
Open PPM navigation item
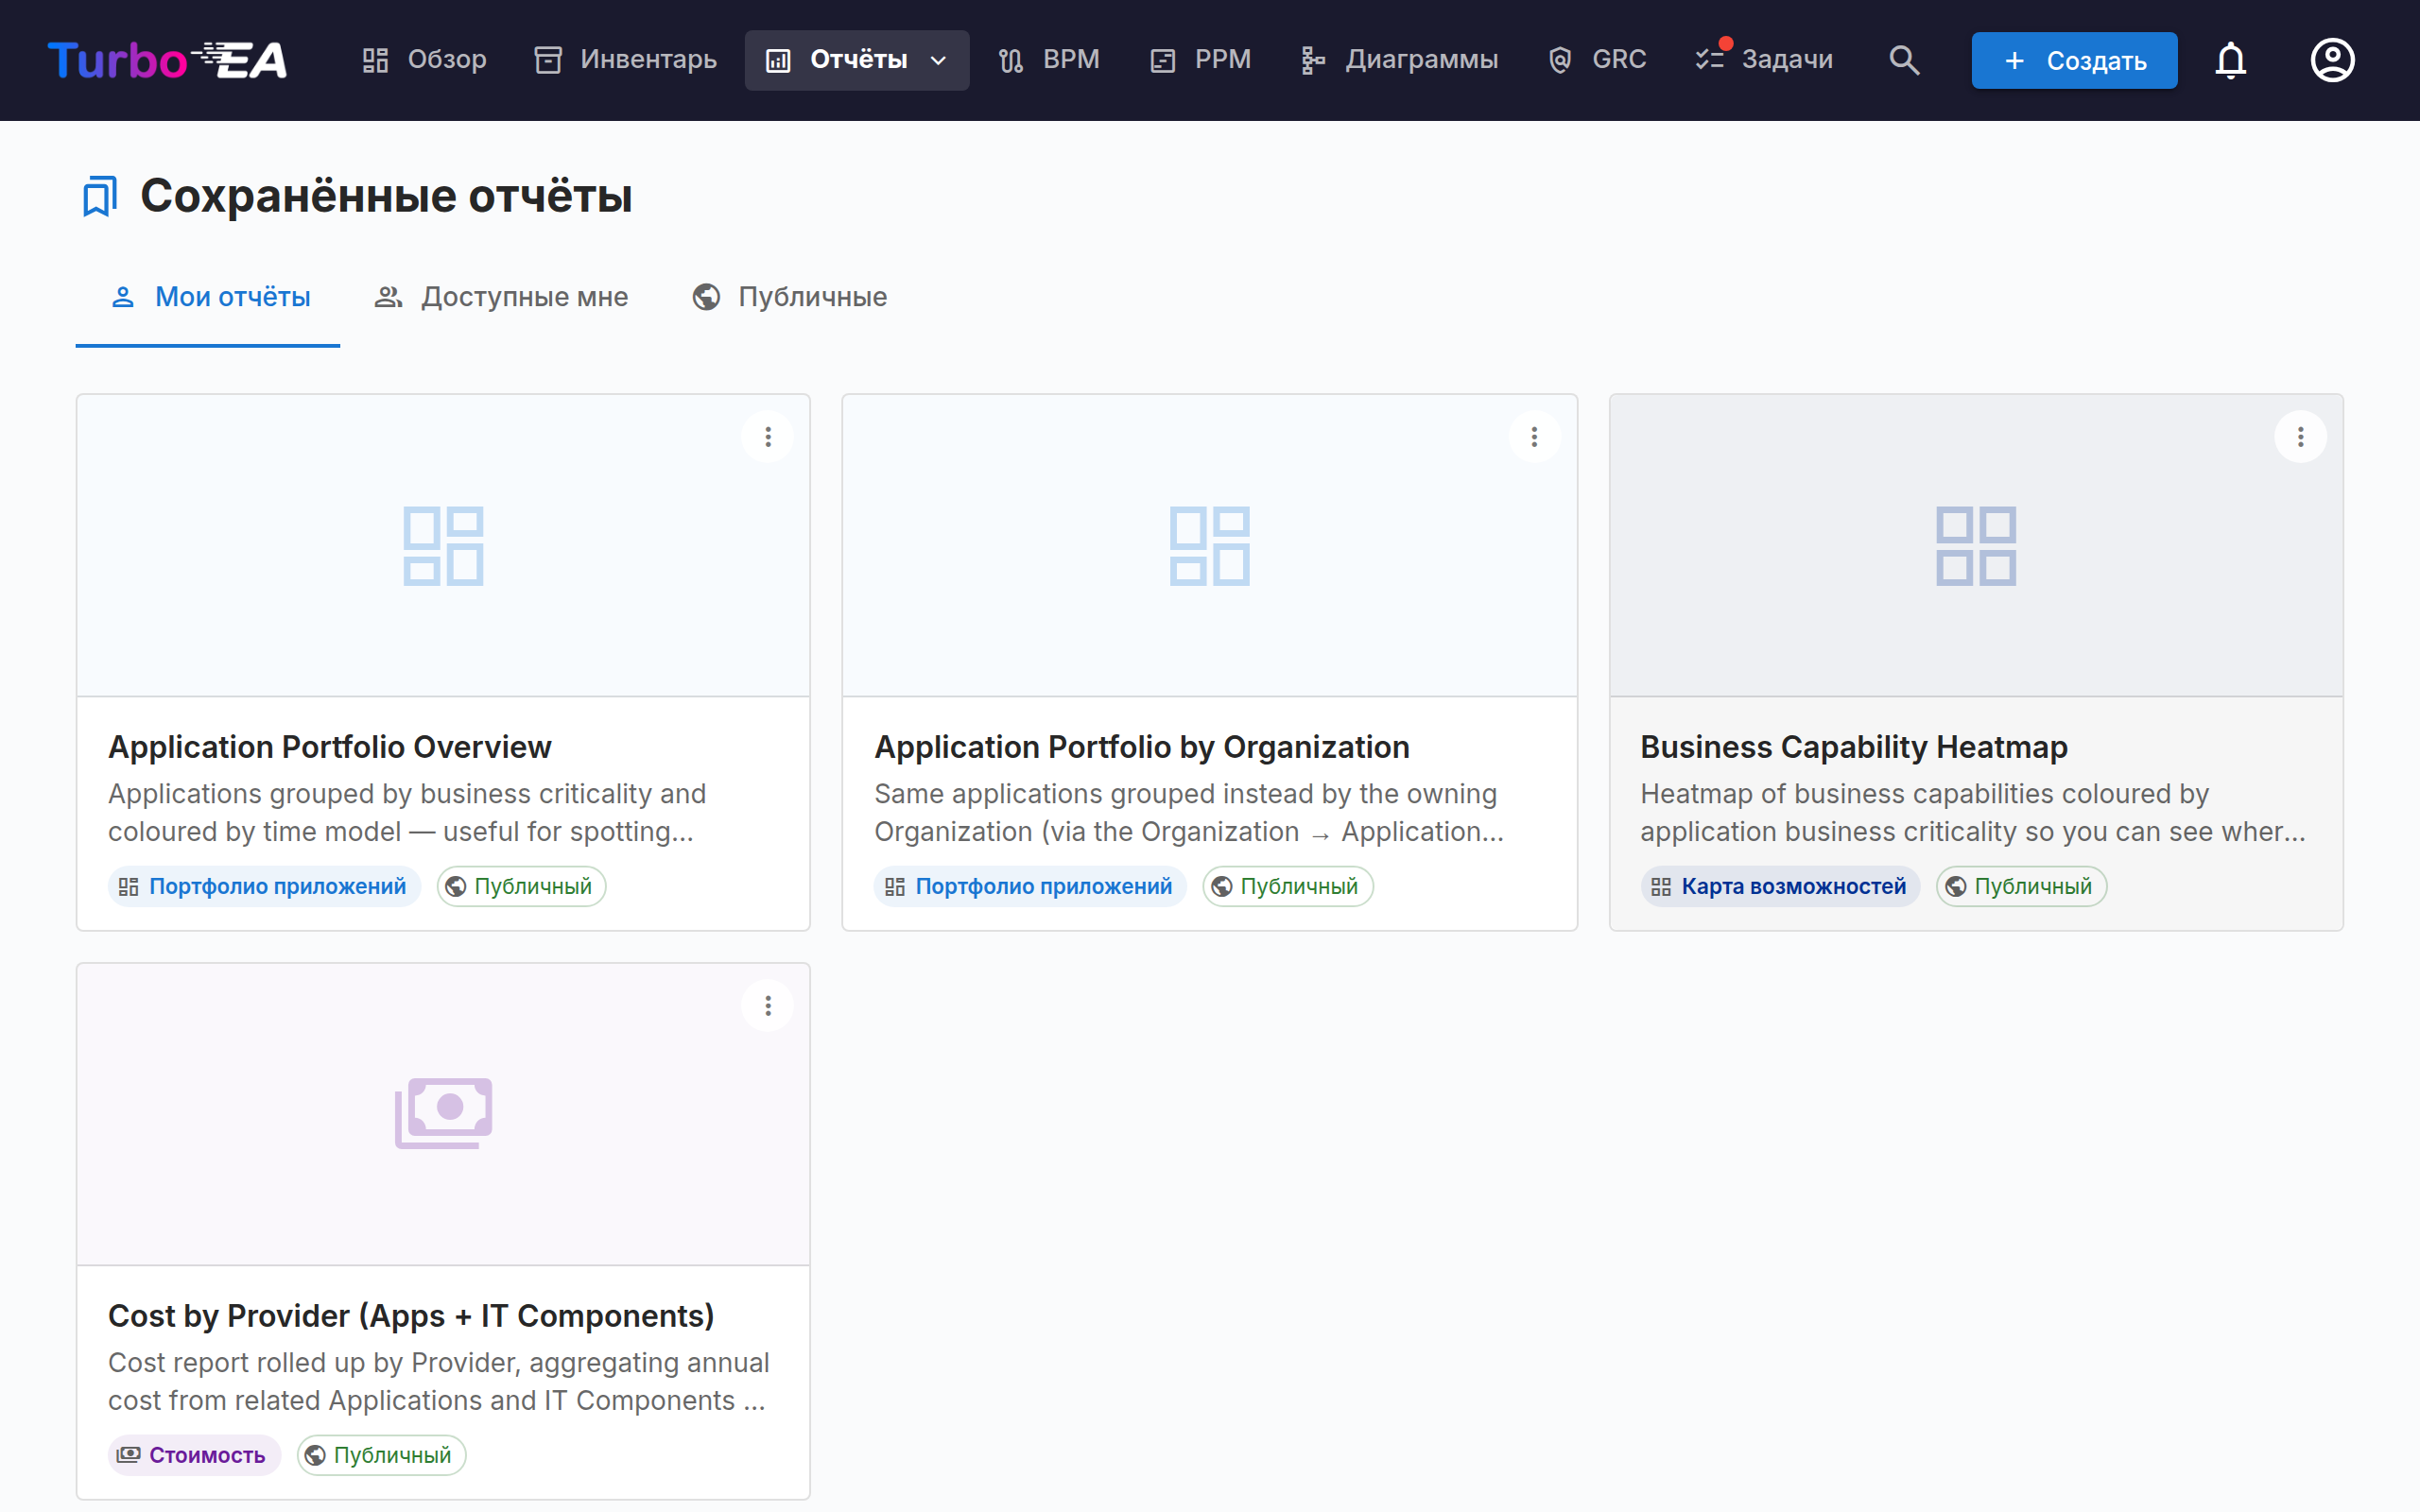[1200, 60]
